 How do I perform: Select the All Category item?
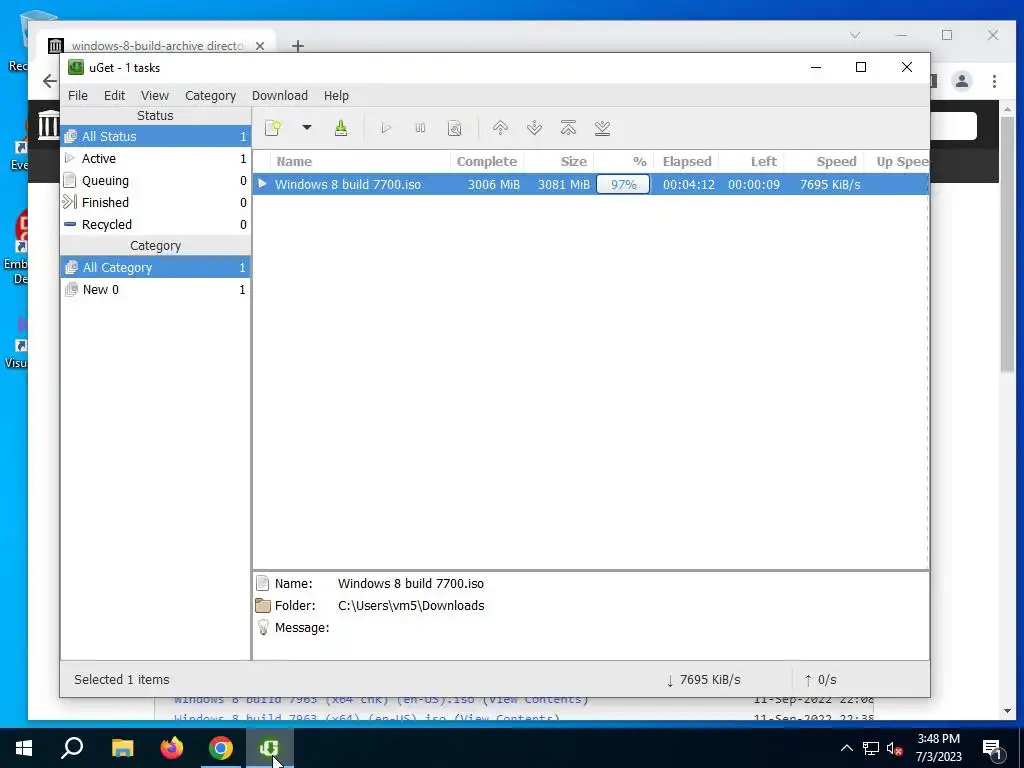pyautogui.click(x=155, y=268)
